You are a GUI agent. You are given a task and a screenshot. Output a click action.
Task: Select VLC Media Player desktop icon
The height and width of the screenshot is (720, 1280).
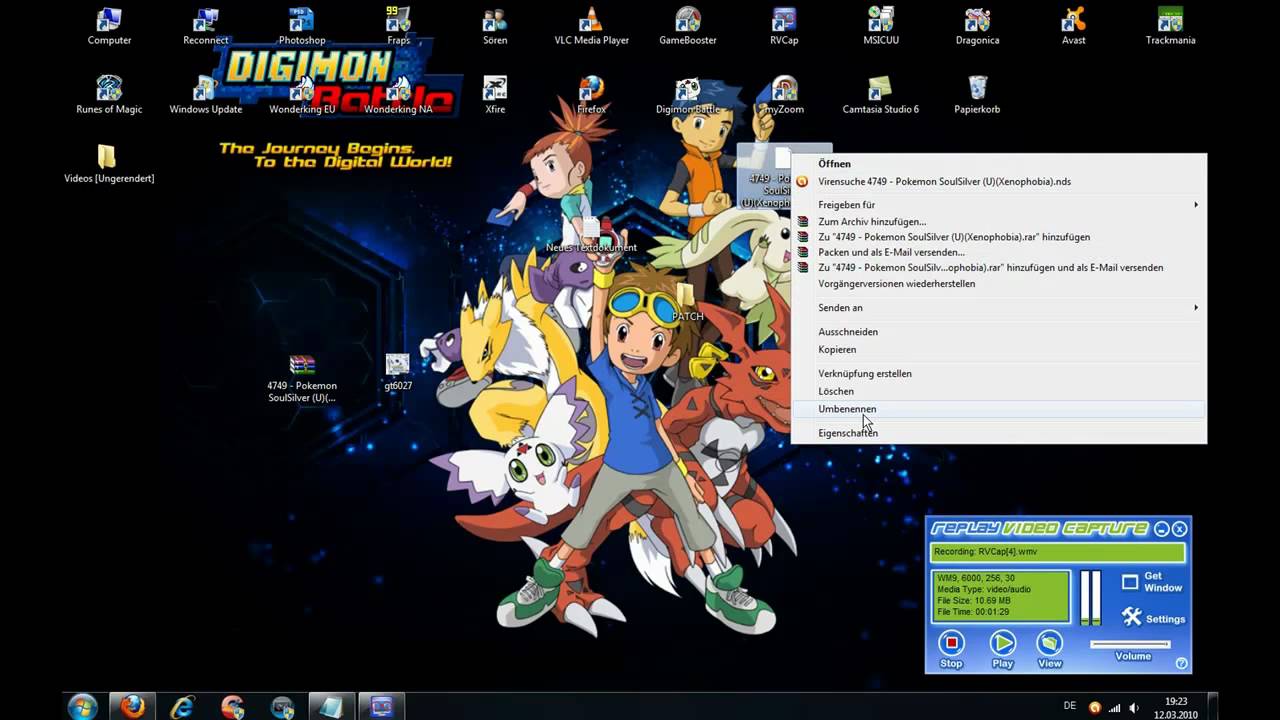(592, 26)
